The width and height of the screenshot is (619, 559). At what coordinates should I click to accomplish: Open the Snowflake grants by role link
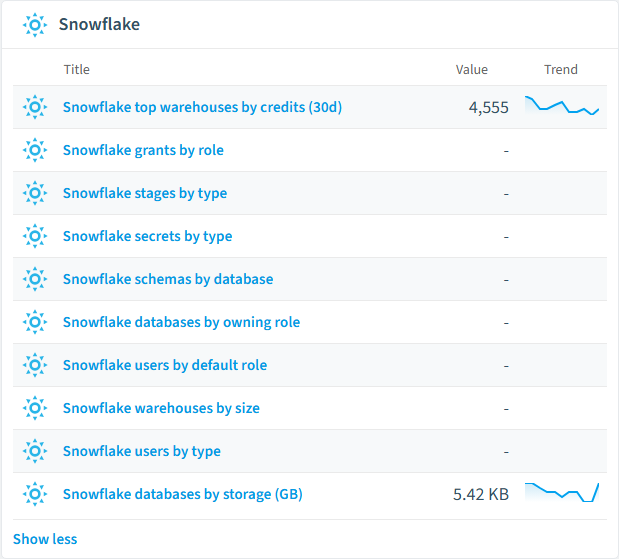(x=143, y=150)
